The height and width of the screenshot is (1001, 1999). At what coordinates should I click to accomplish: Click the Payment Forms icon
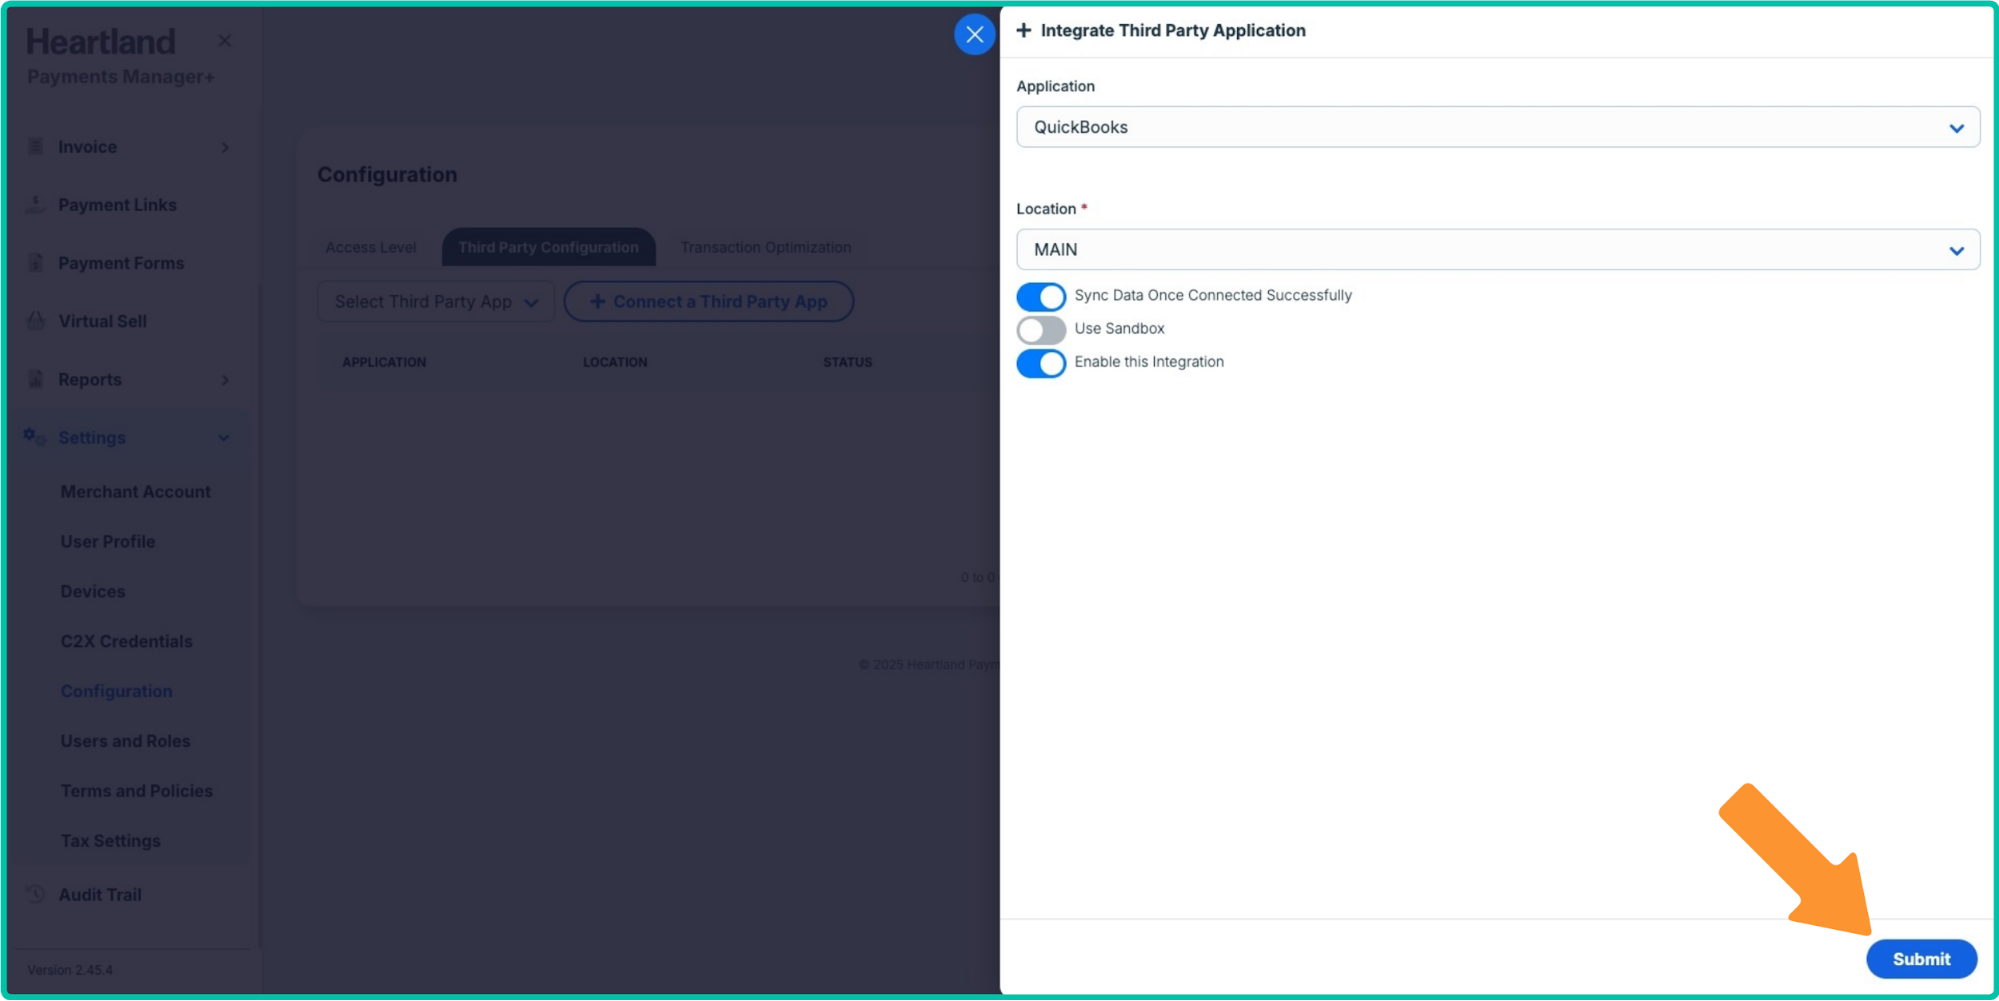point(36,263)
